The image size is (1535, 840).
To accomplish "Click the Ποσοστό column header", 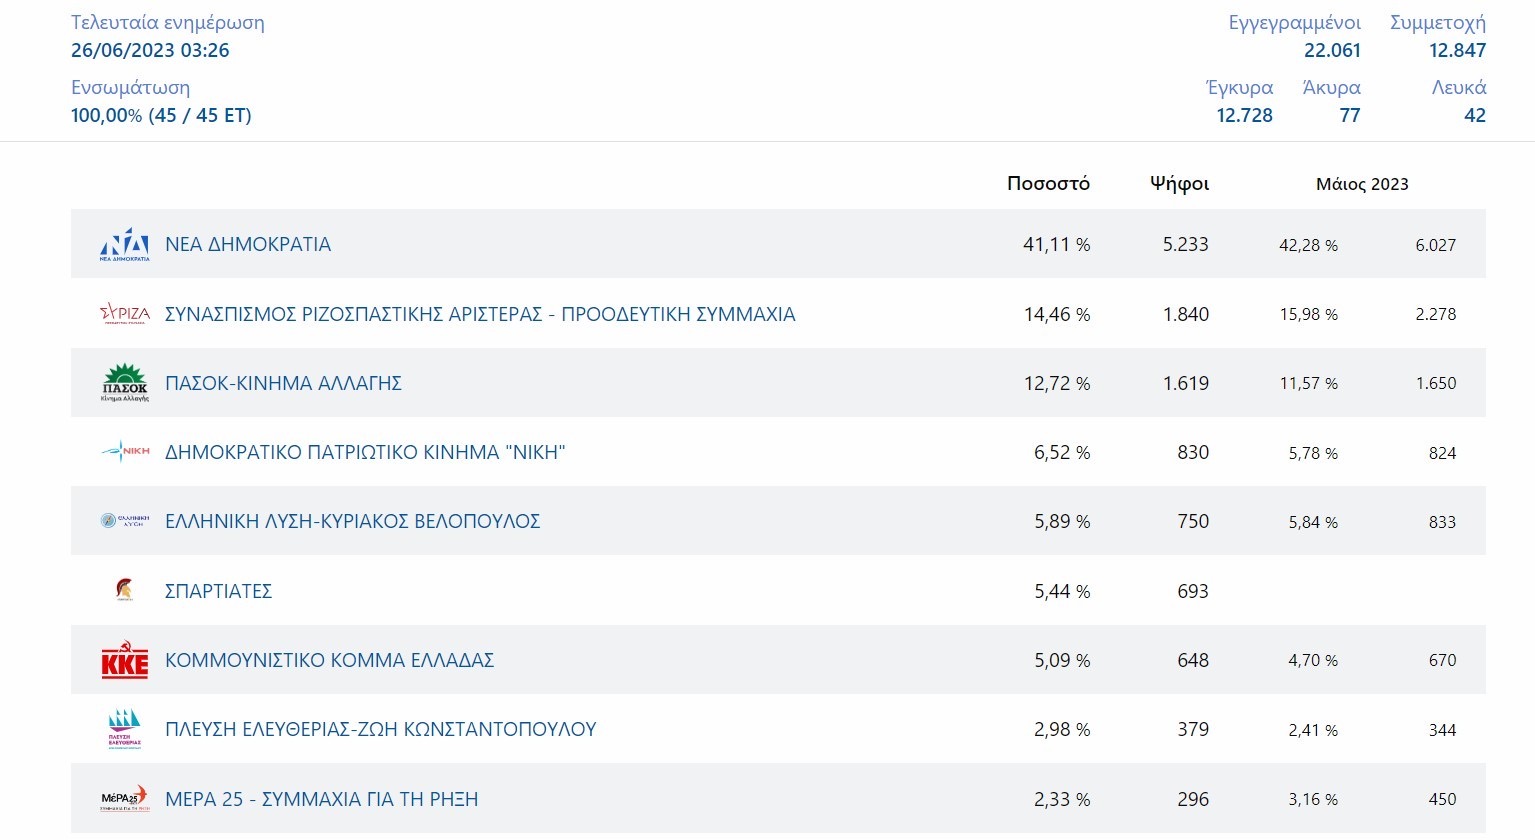I will coord(1048,183).
